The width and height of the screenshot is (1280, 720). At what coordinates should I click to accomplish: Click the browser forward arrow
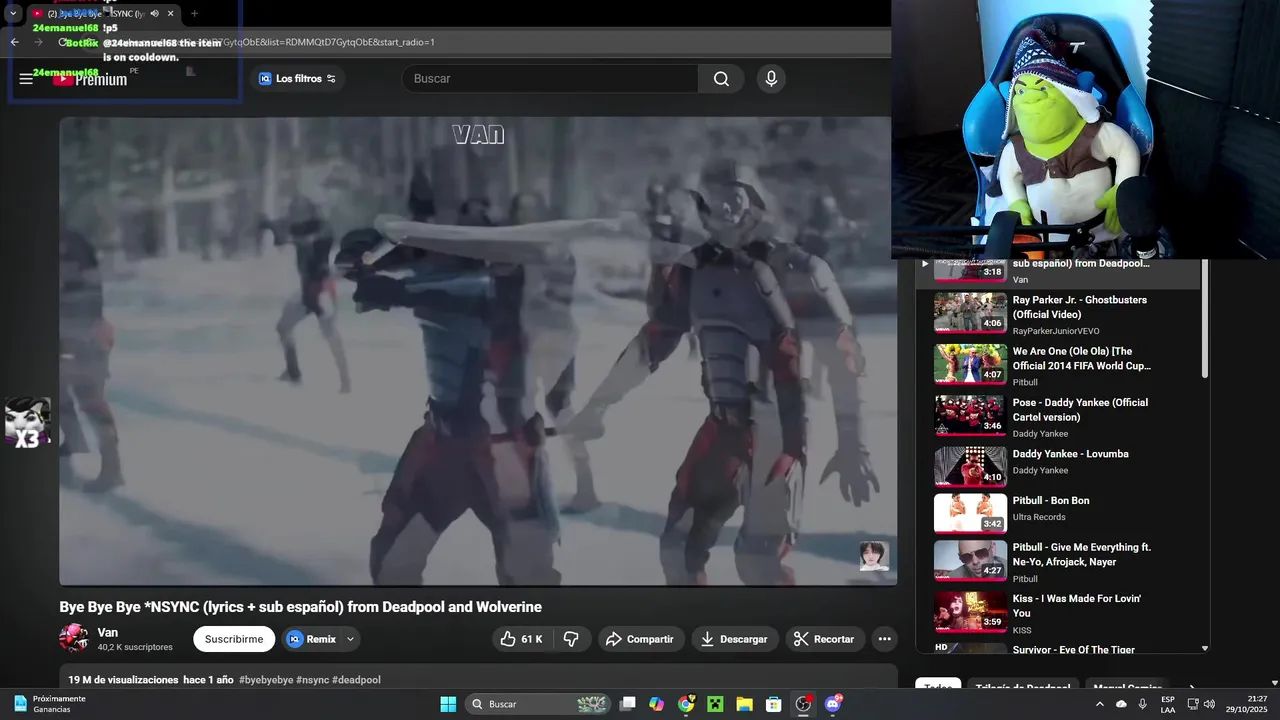(x=39, y=42)
